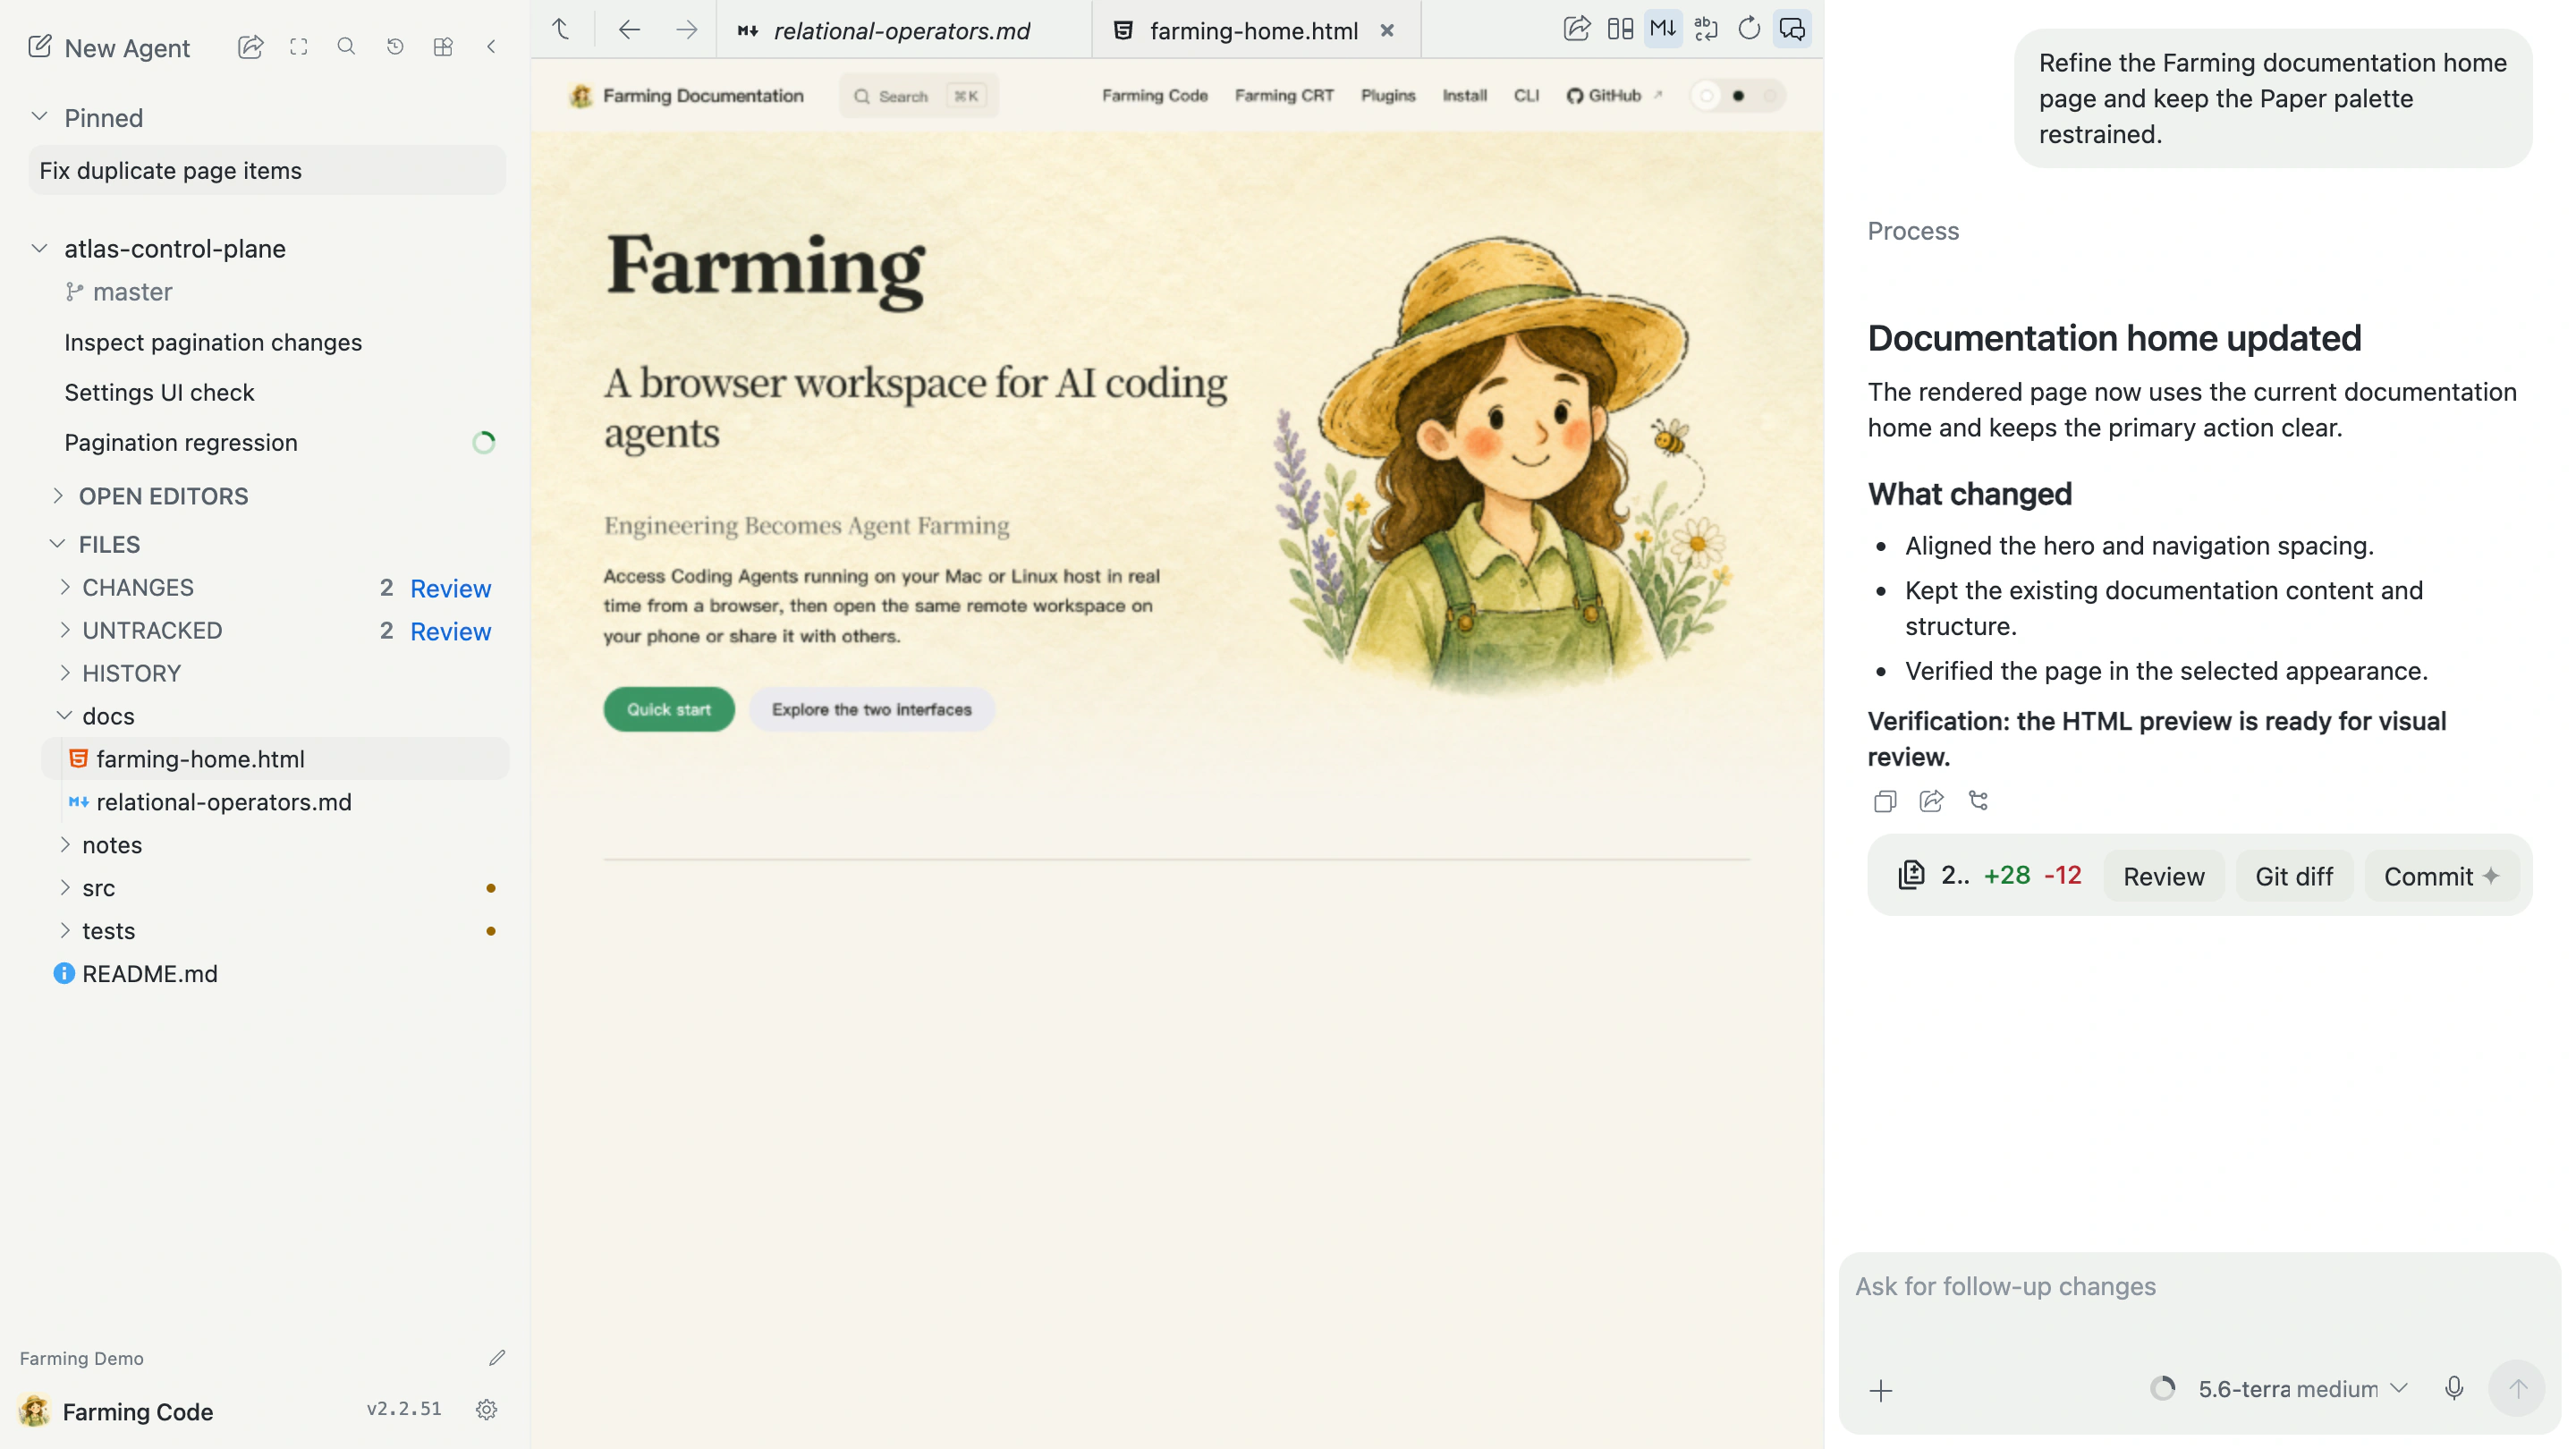Click the copy icon below the agent response

1885,801
